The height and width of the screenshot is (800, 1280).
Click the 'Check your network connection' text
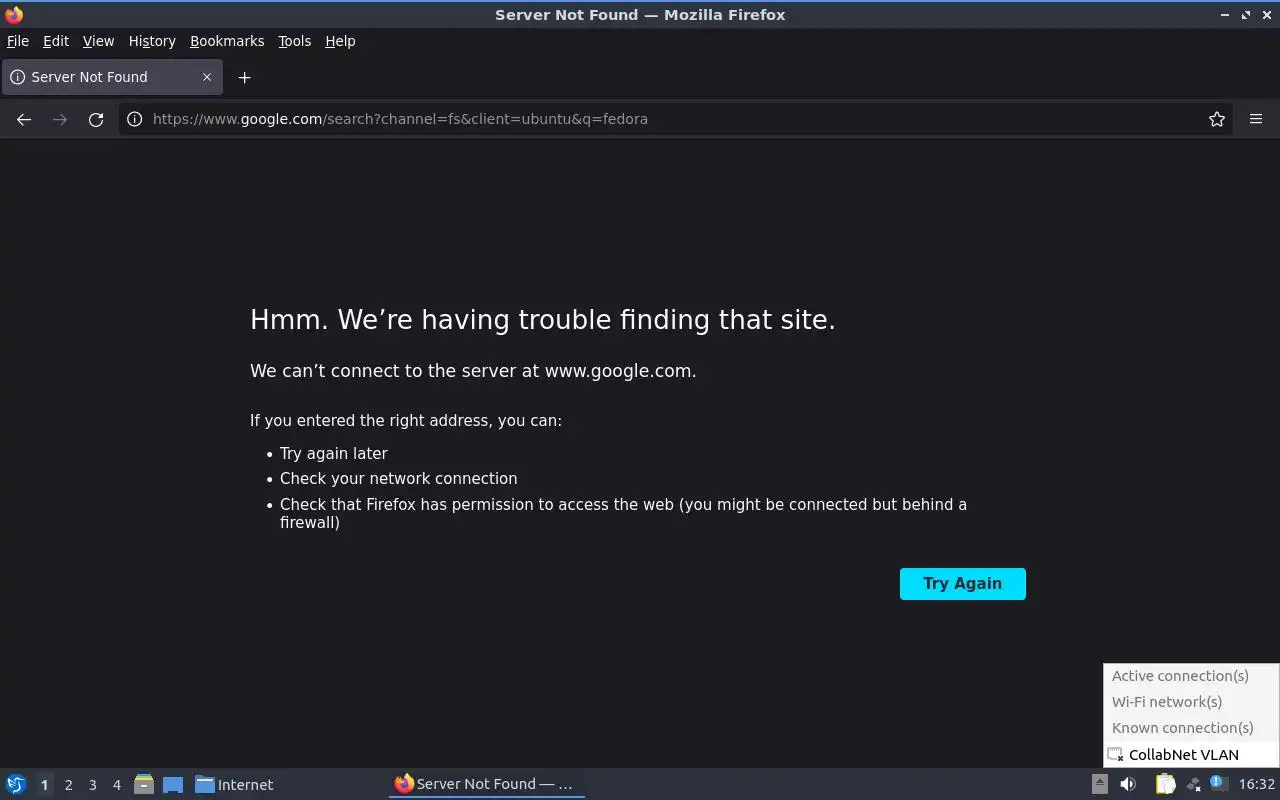[x=398, y=479]
